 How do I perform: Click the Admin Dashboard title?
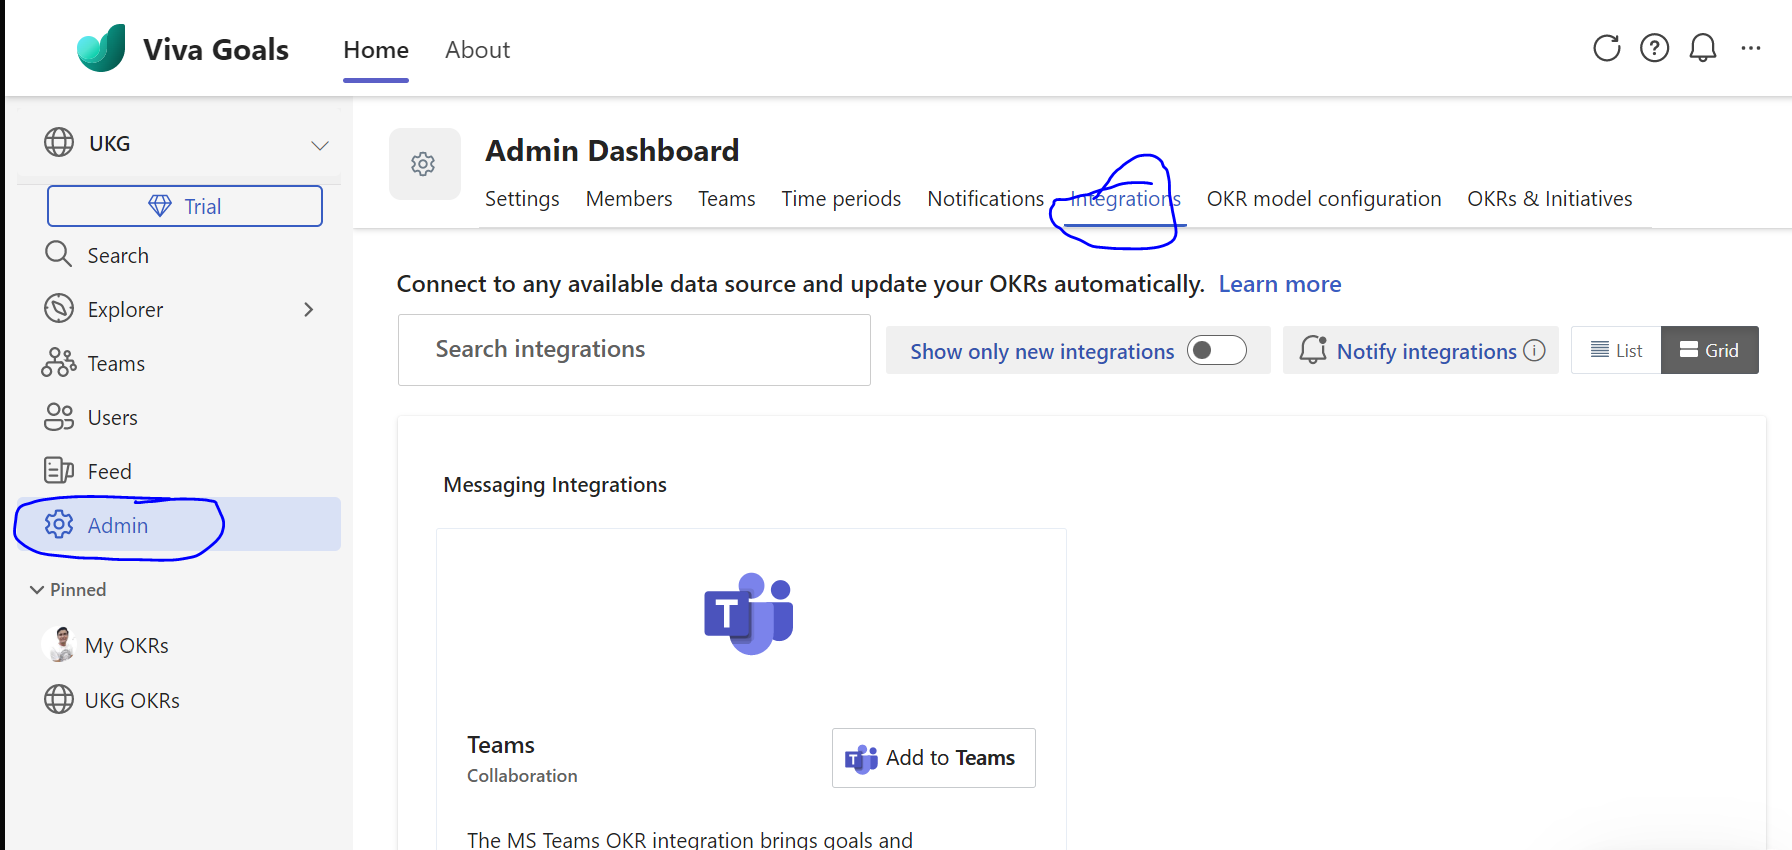click(x=612, y=151)
